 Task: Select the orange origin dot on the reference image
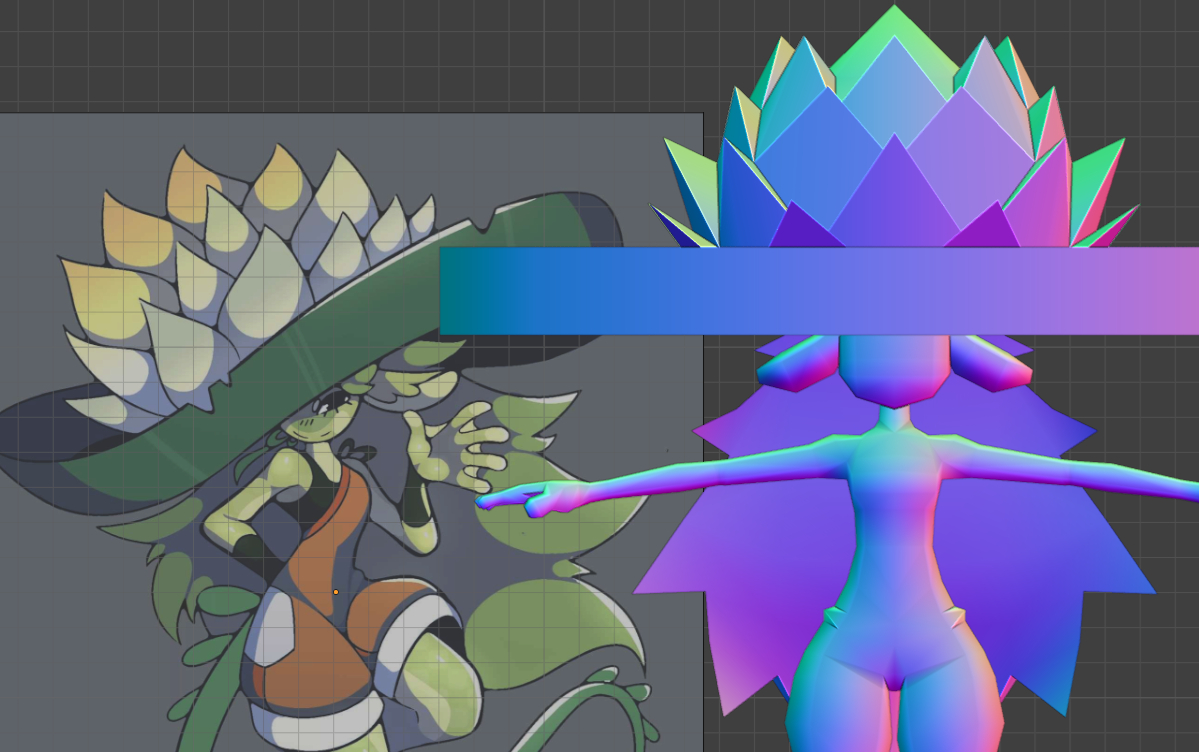(x=336, y=593)
